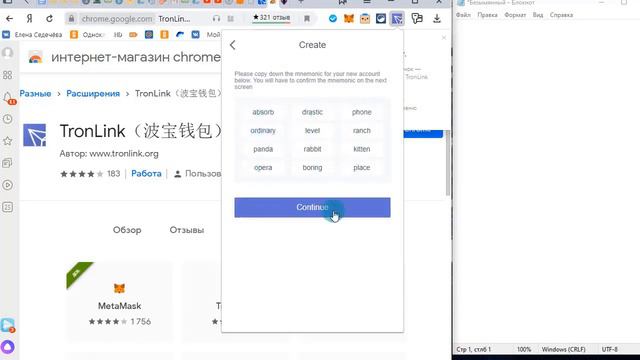Open the Разные breadcrumb link
This screenshot has width=640, height=360.
pyautogui.click(x=36, y=93)
